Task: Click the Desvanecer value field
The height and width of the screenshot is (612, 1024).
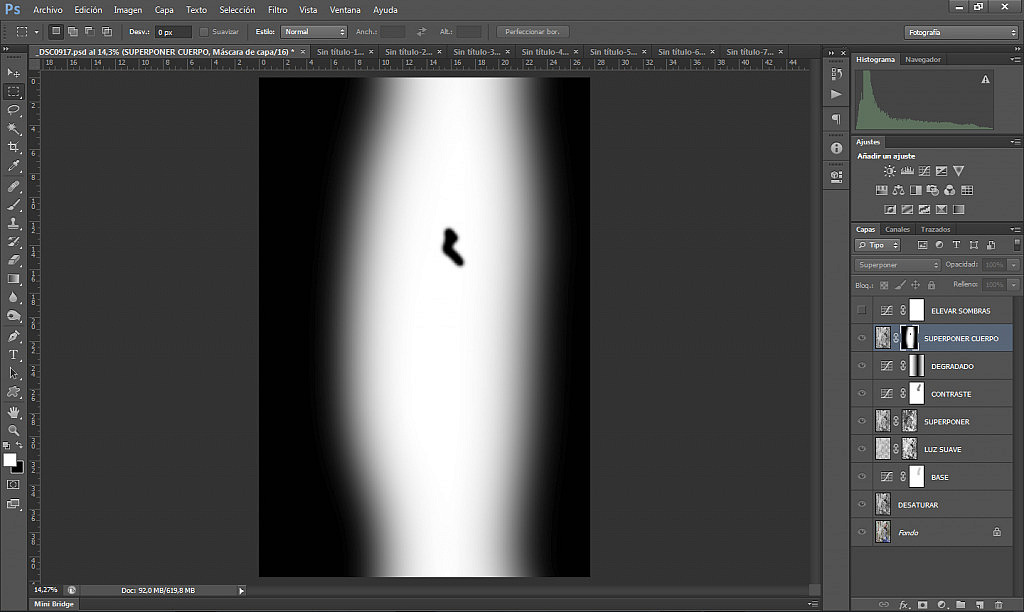Action: click(173, 32)
